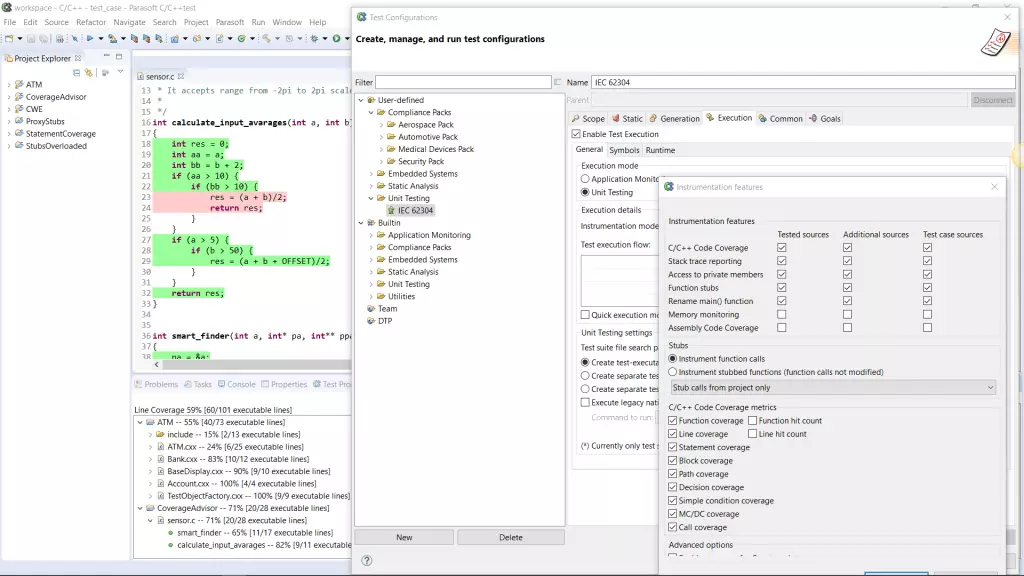Click the Filter input field
Viewport: 1024px width, 576px height.
pyautogui.click(x=463, y=82)
